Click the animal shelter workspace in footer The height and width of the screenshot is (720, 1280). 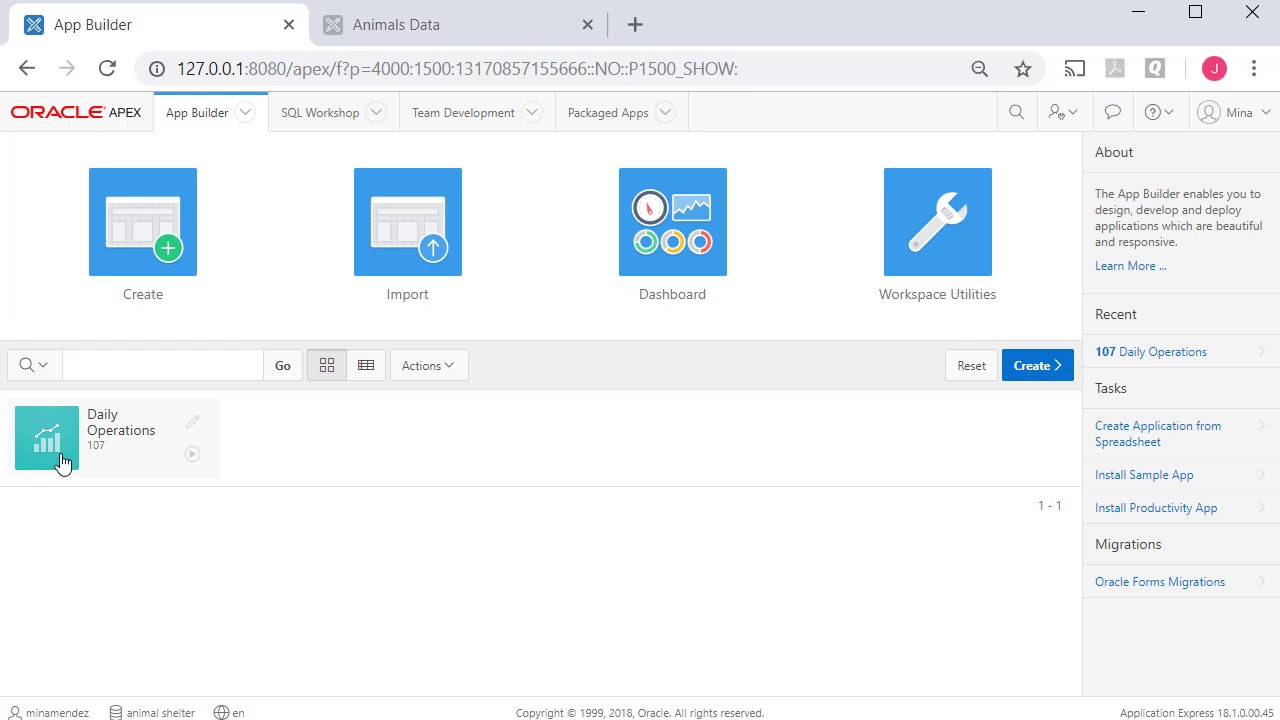152,713
